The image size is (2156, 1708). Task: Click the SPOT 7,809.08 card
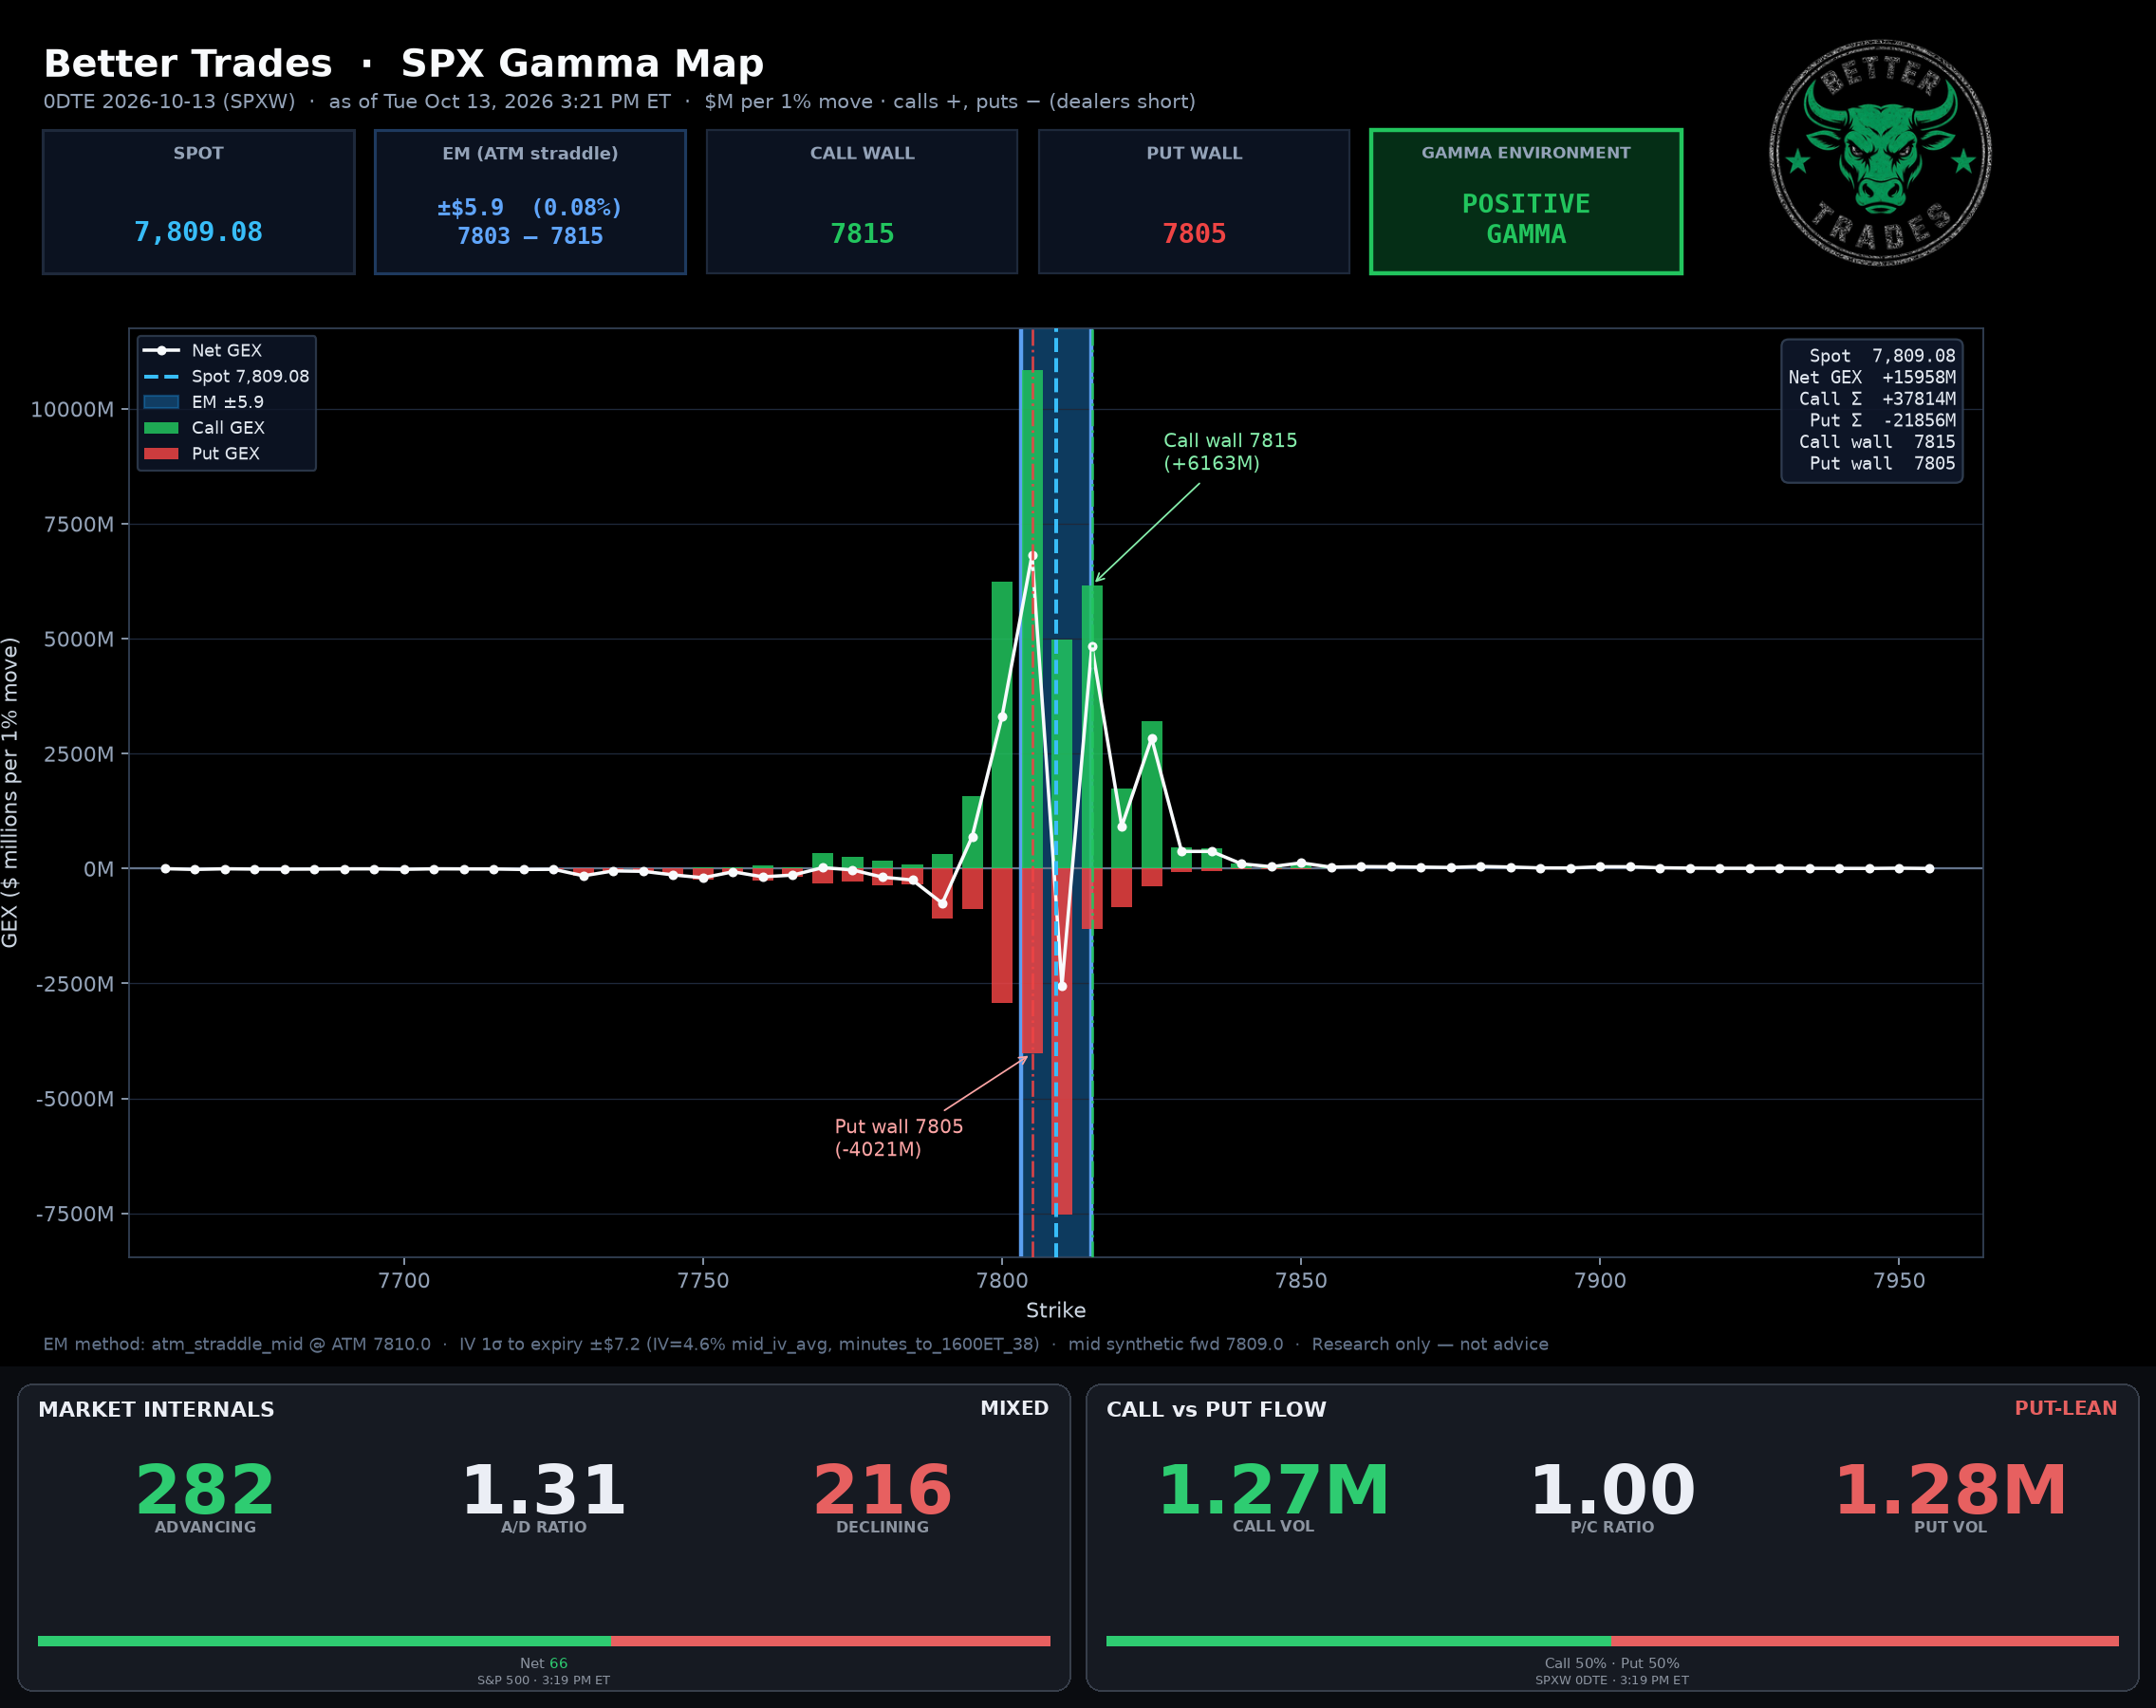(x=199, y=201)
